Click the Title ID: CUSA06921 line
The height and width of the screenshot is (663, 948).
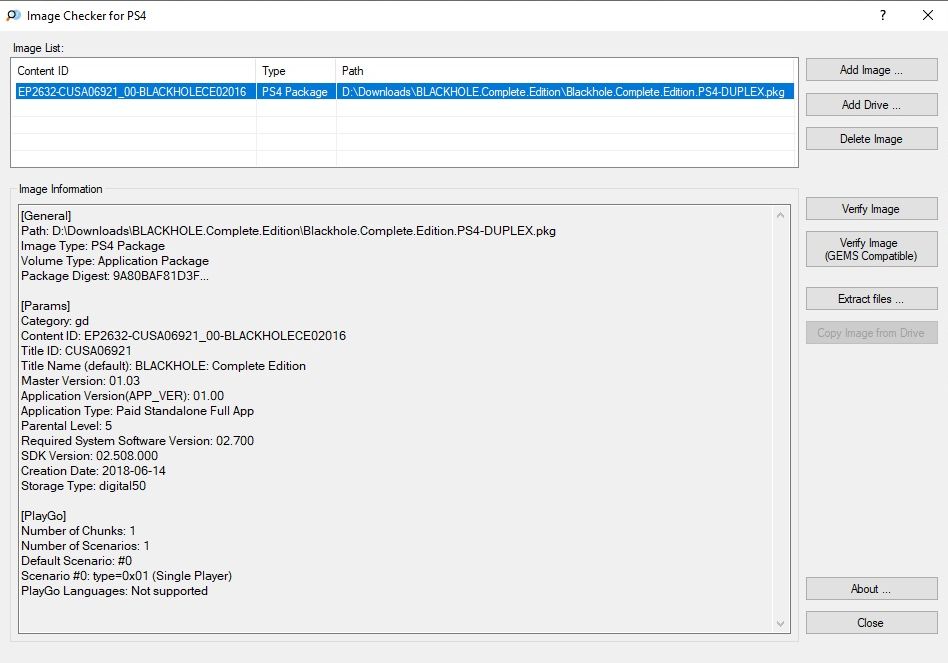[x=76, y=351]
